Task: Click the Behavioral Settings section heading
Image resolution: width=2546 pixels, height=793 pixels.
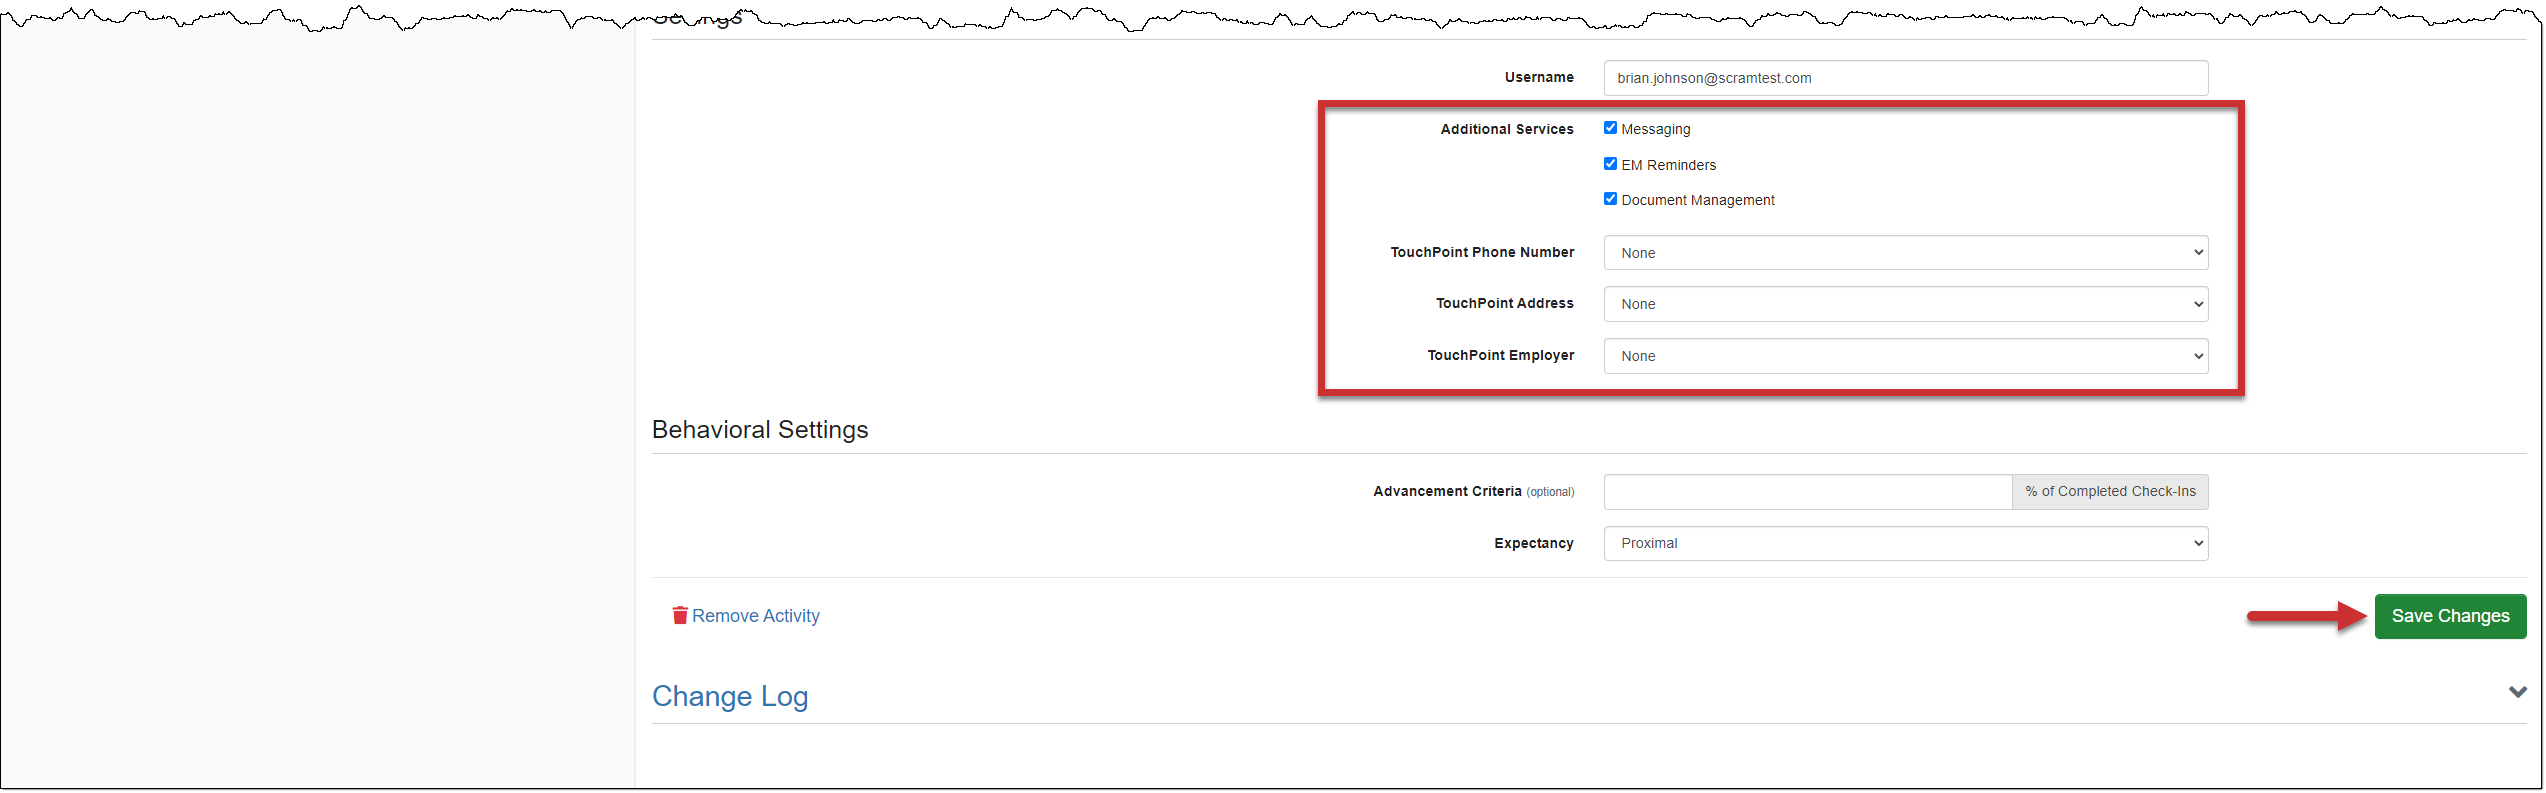Action: click(x=760, y=429)
